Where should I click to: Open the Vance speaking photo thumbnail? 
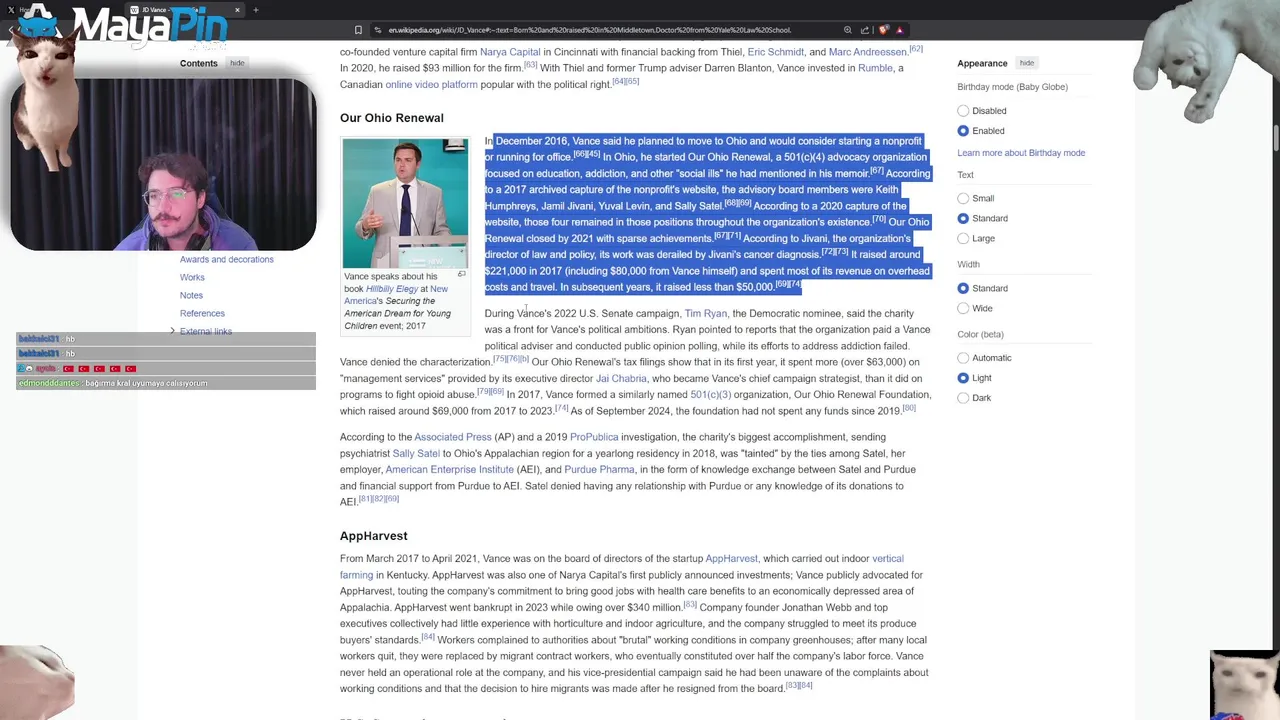click(405, 203)
